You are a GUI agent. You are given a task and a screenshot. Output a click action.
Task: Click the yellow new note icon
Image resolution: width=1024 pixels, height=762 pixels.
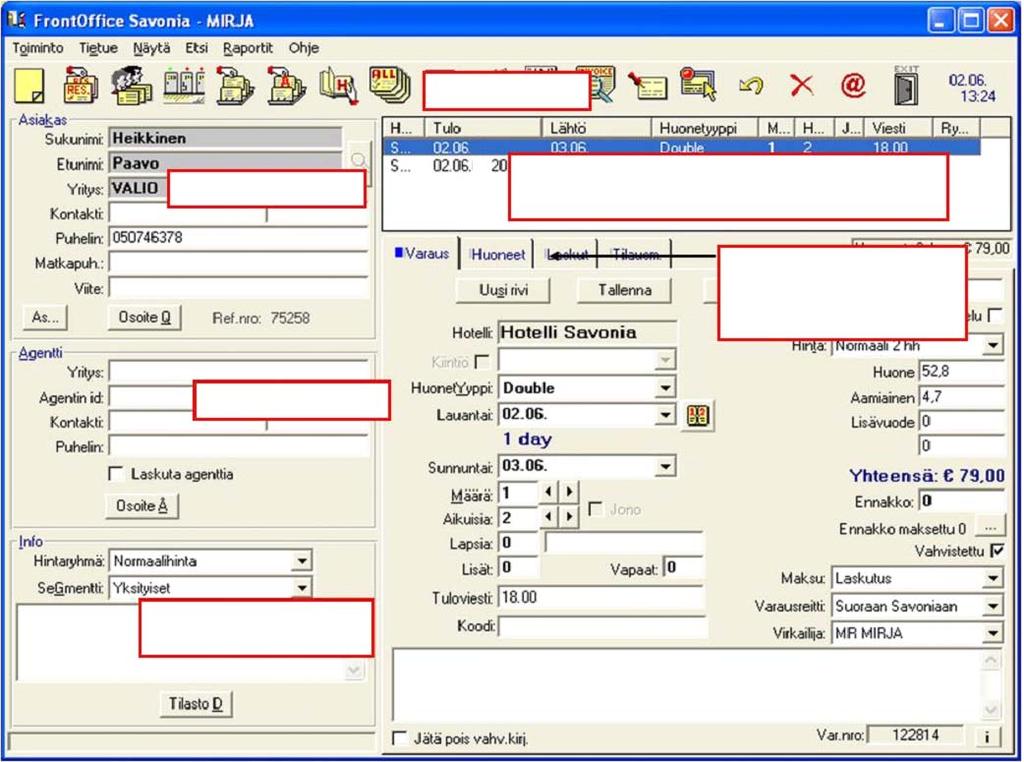29,86
